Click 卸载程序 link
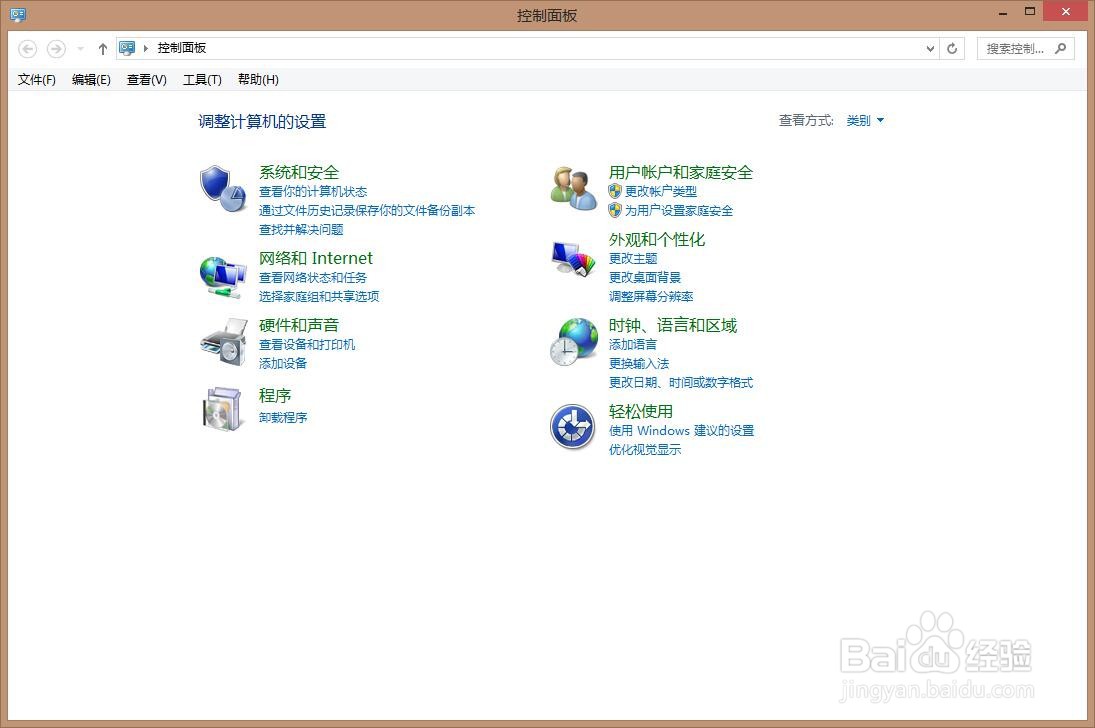The image size is (1095, 728). pyautogui.click(x=283, y=417)
